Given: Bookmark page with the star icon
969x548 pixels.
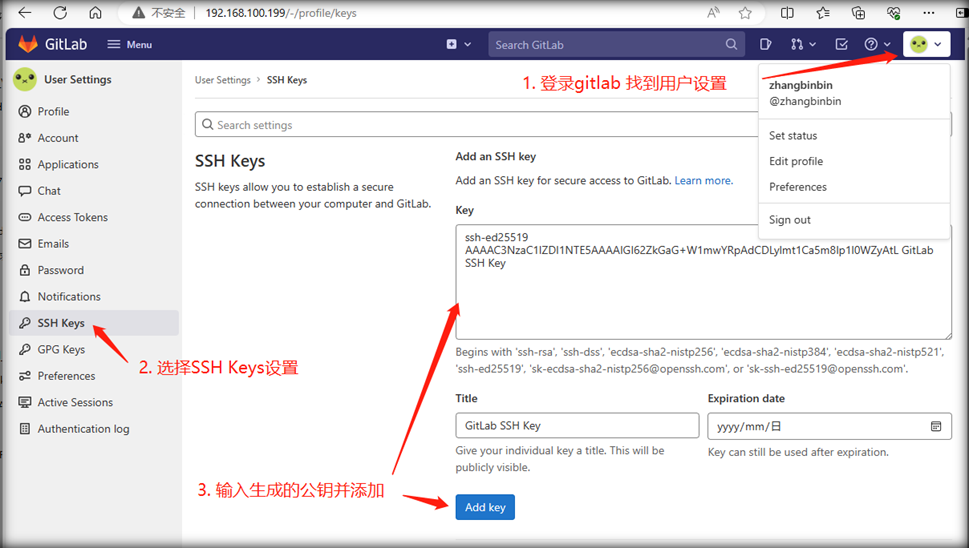Looking at the screenshot, I should click(745, 13).
